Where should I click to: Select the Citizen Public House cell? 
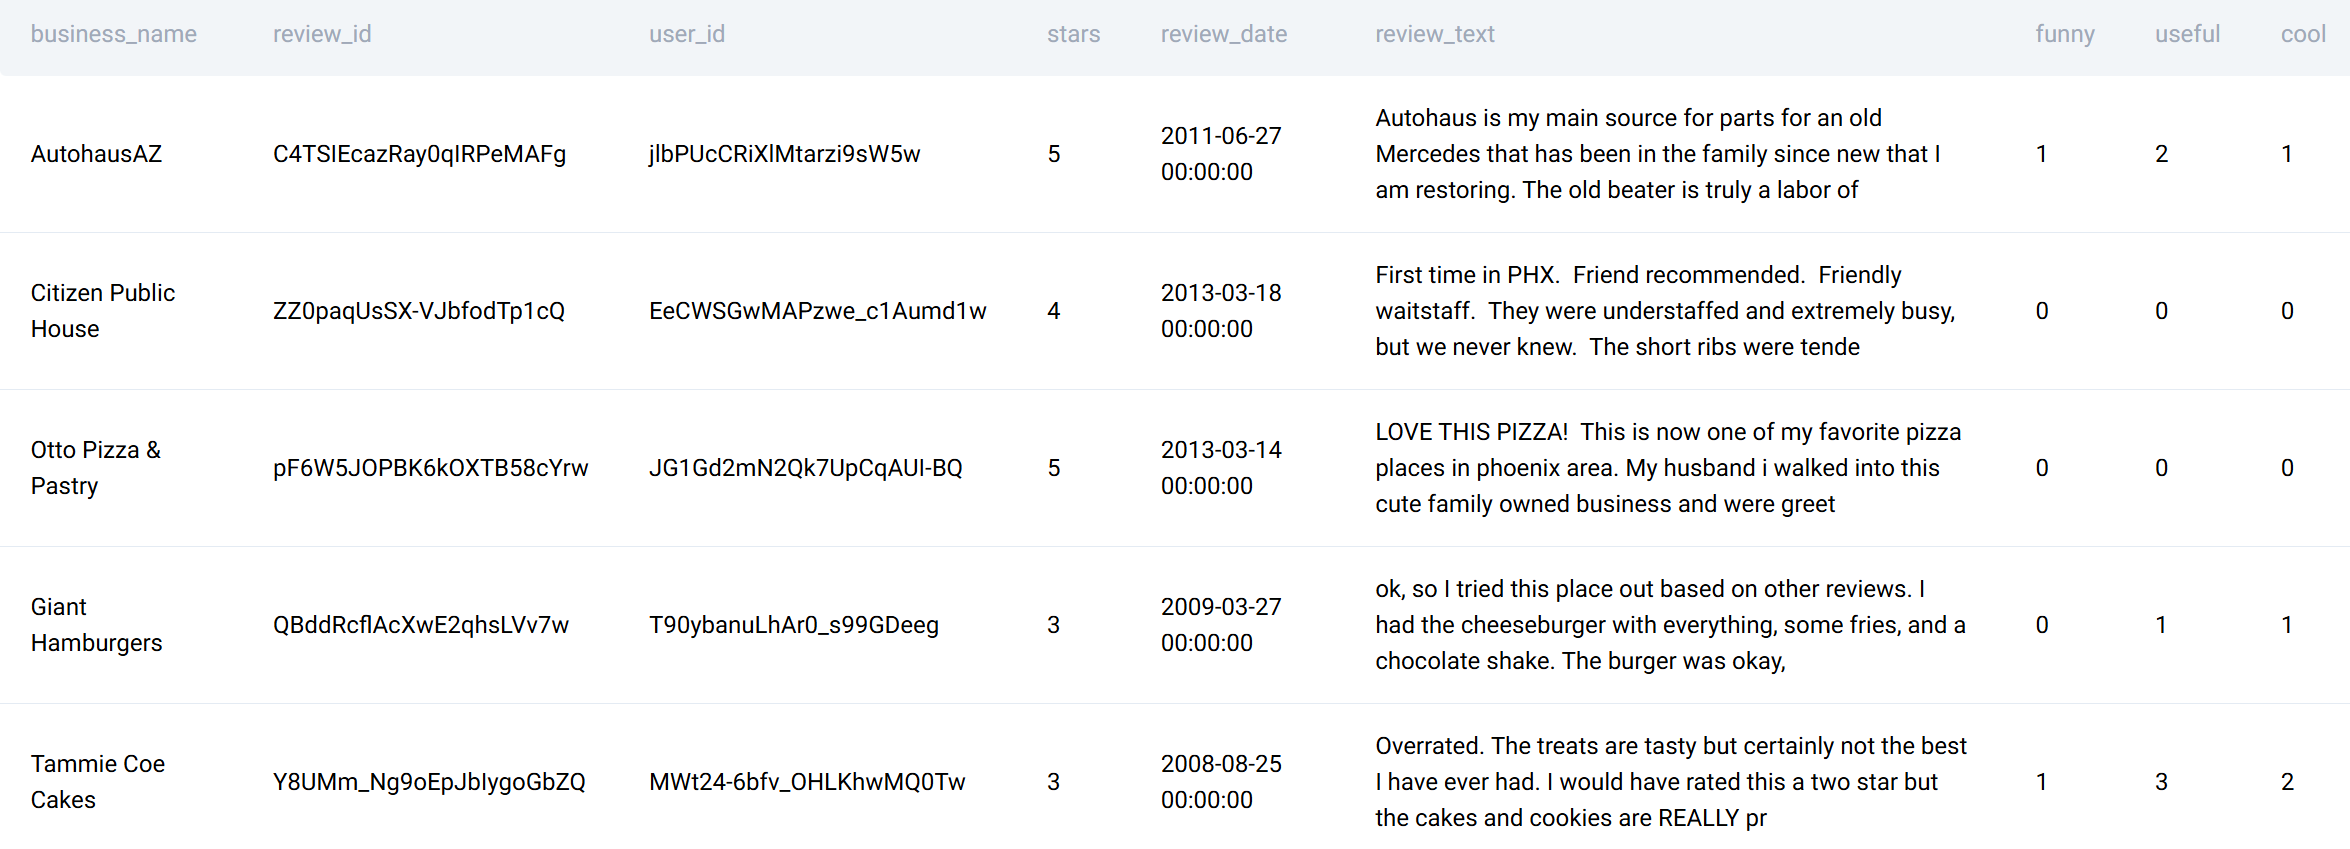pos(103,311)
